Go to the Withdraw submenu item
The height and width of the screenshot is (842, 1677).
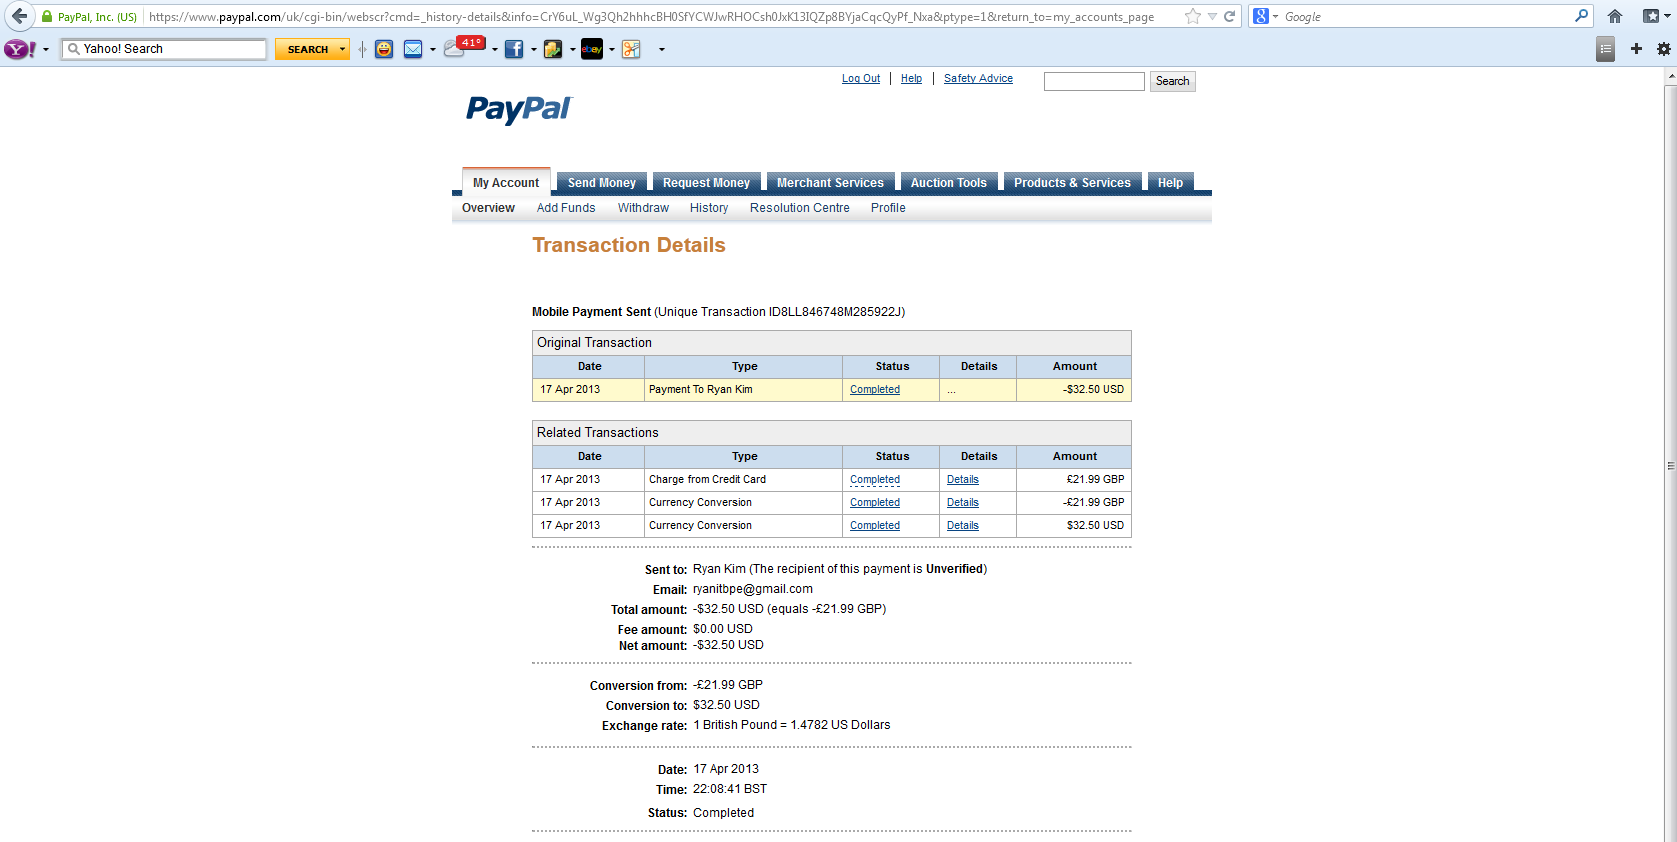643,208
